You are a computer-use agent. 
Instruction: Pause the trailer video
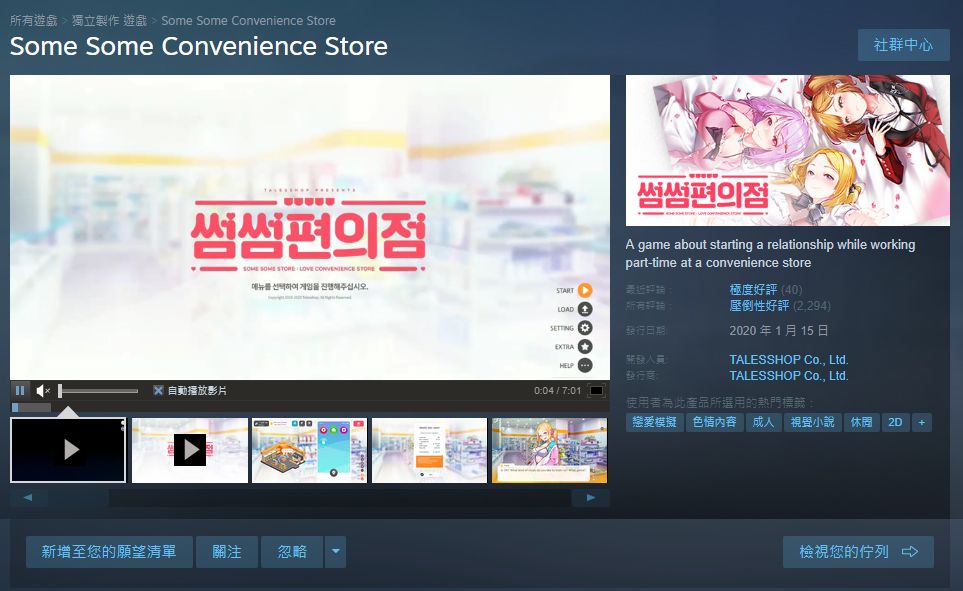click(x=20, y=391)
